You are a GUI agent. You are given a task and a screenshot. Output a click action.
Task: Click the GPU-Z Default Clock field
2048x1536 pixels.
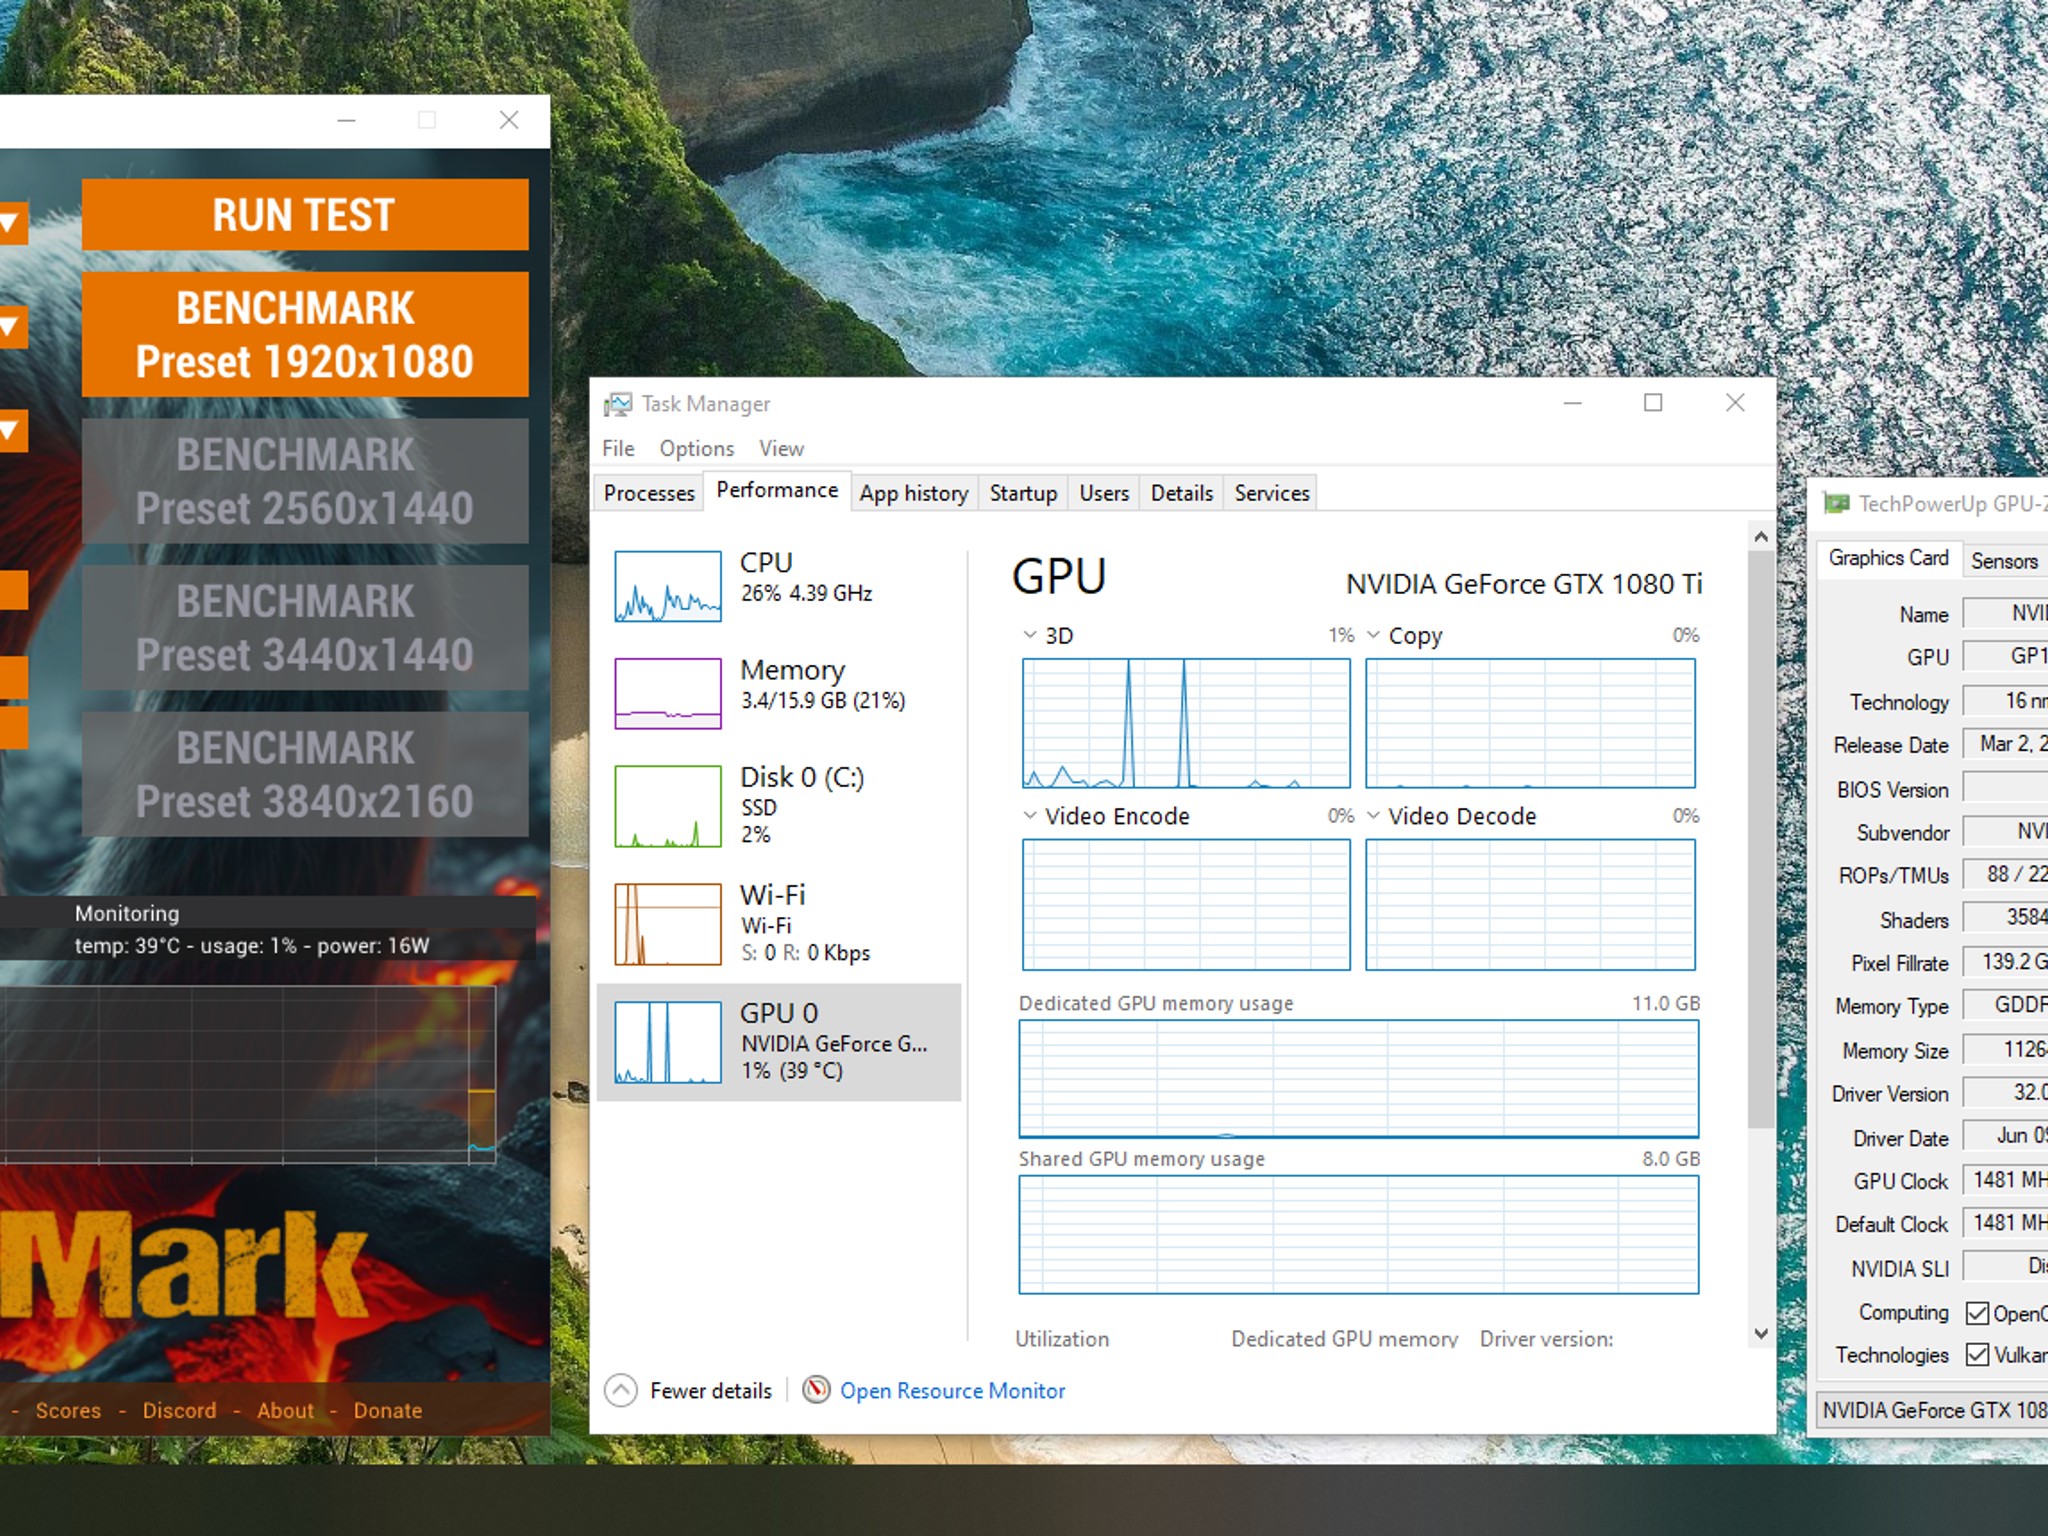click(2005, 1223)
